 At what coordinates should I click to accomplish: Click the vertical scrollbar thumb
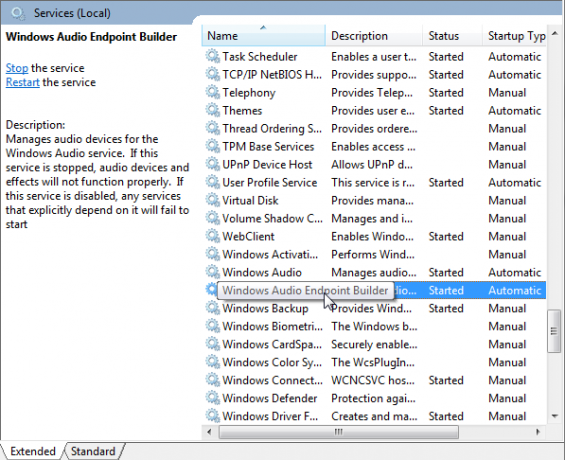[x=554, y=331]
